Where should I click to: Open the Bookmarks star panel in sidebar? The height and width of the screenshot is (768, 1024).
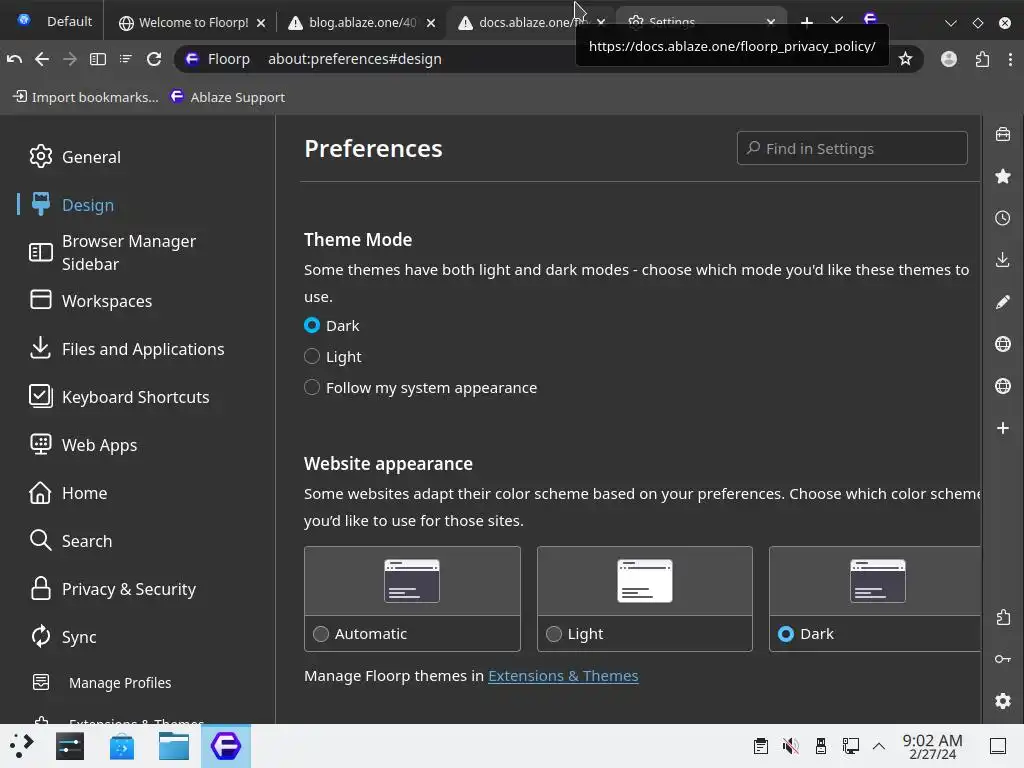pos(1002,176)
